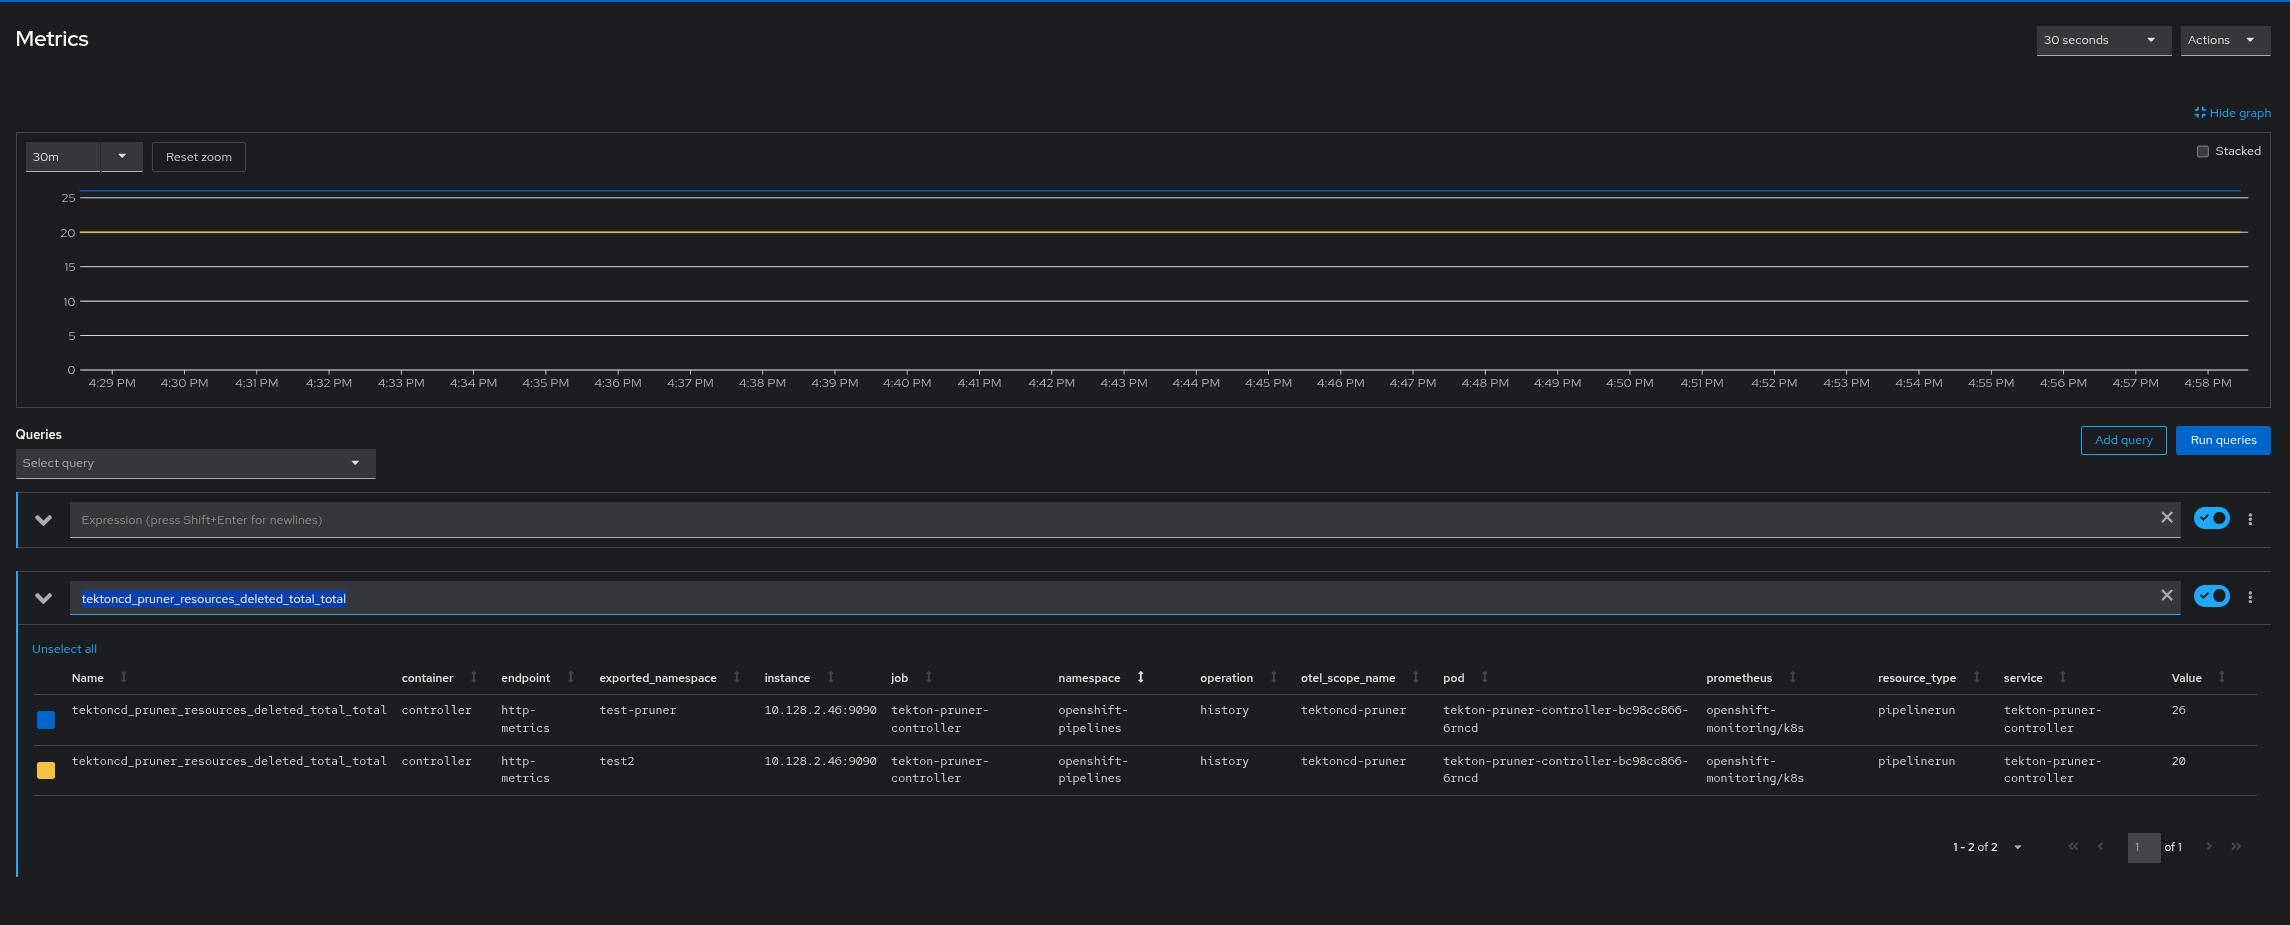
Task: Click the Run queries button
Action: point(2222,441)
